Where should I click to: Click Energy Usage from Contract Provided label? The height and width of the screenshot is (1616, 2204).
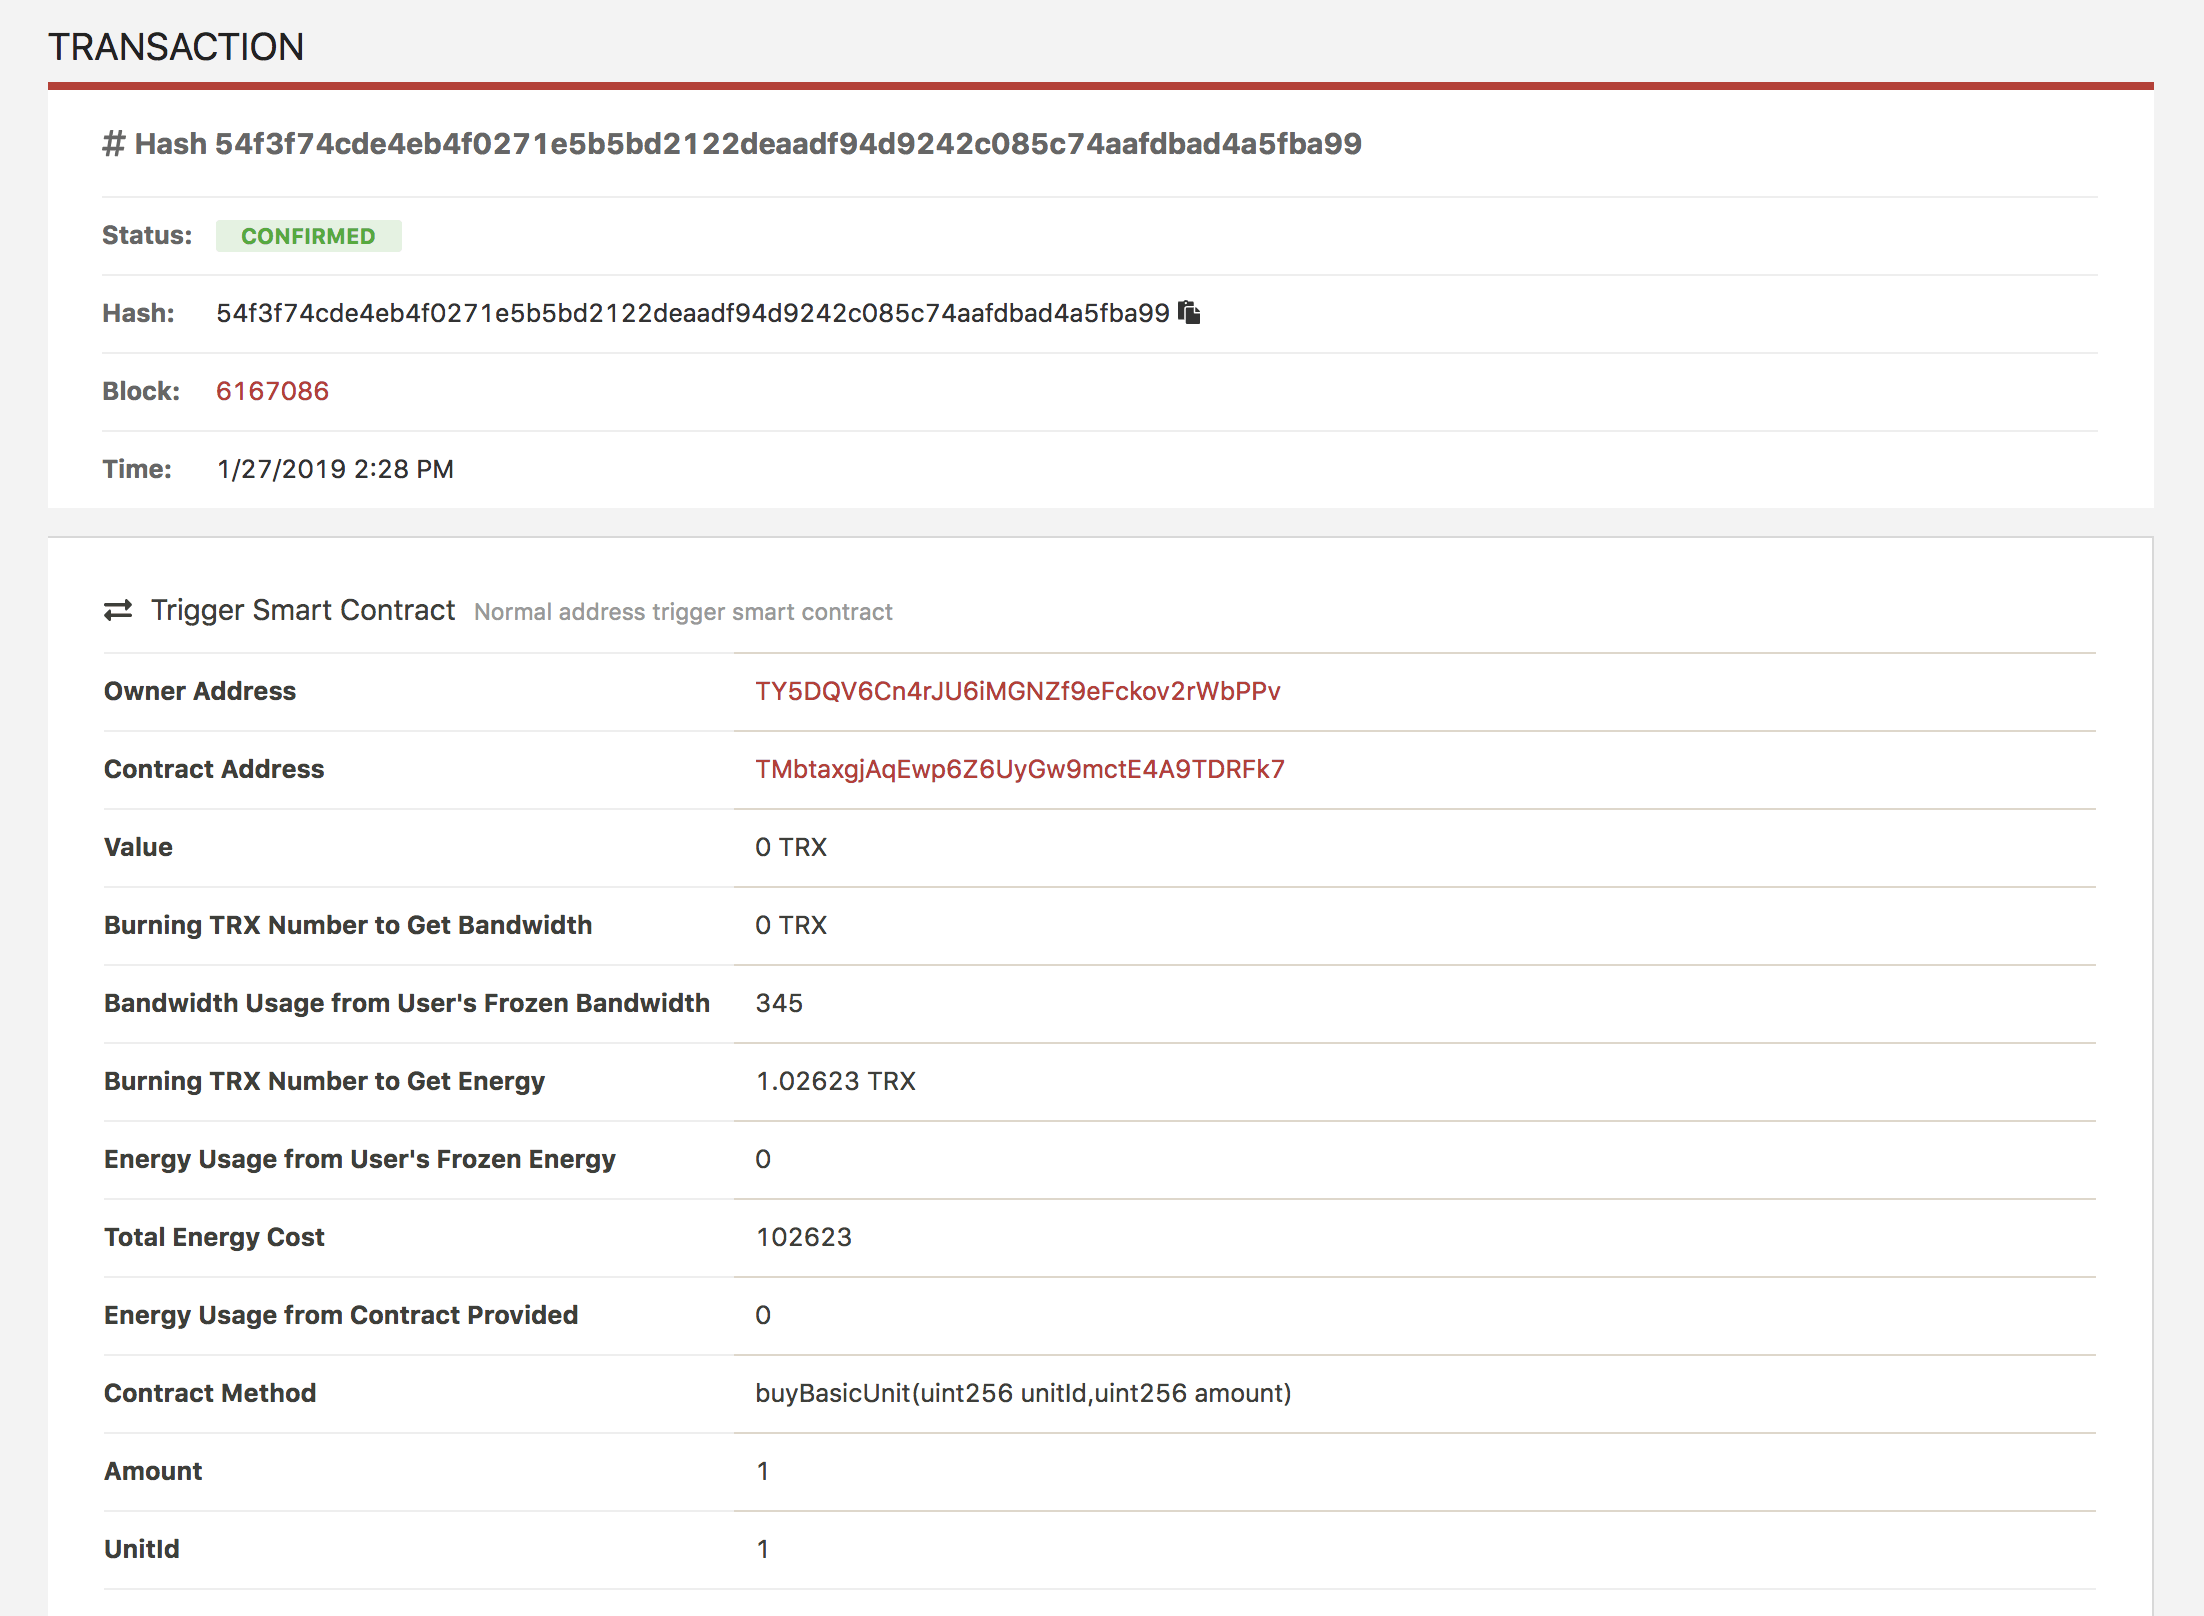[341, 1315]
